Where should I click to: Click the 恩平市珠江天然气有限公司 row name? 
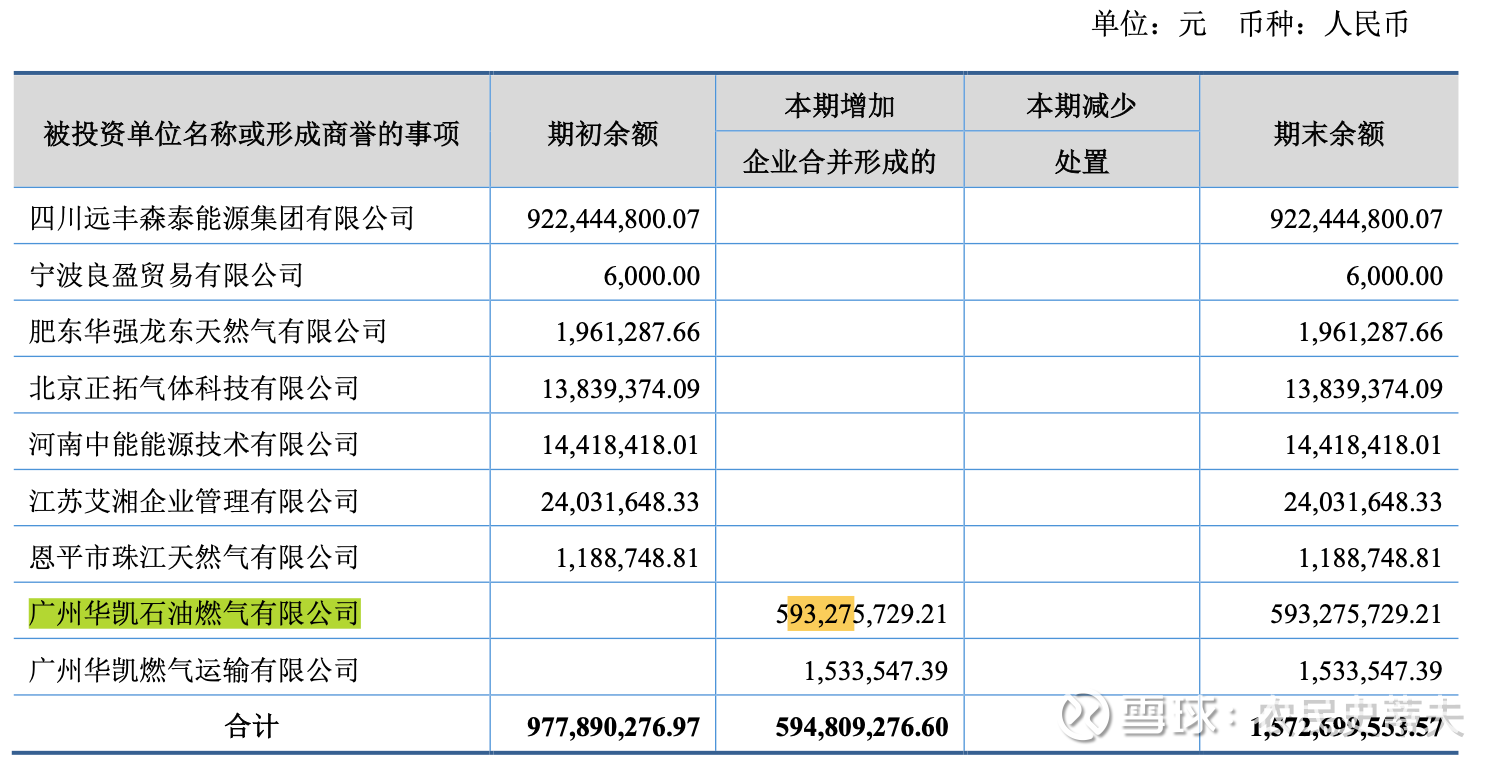click(194, 557)
